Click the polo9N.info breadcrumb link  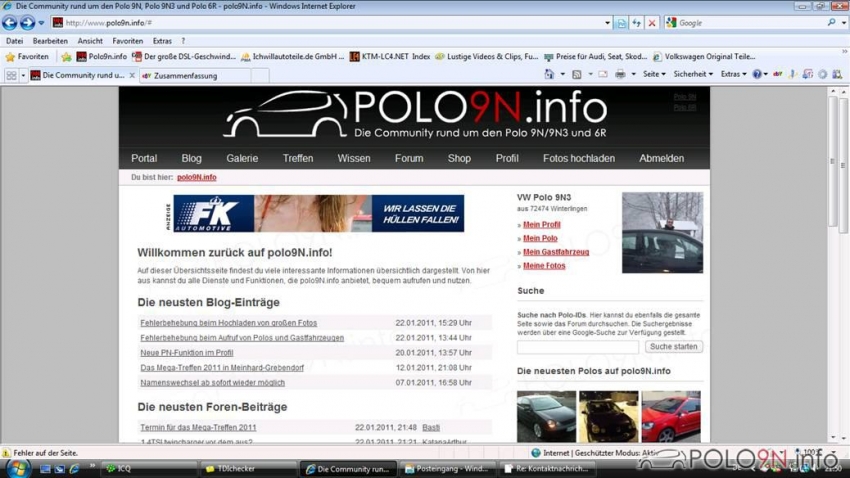196,177
